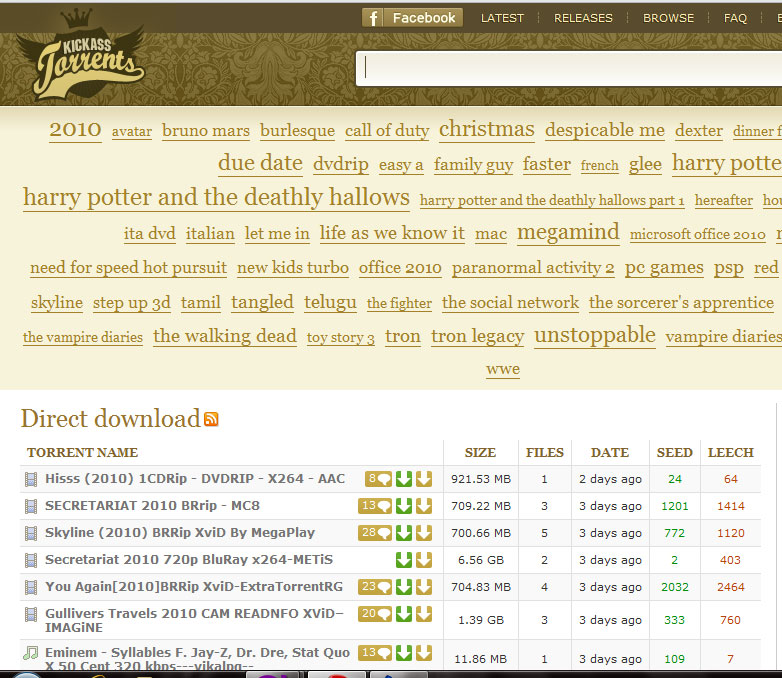Focus the torrent search input field
Viewport: 782px width, 678px height.
pyautogui.click(x=569, y=68)
